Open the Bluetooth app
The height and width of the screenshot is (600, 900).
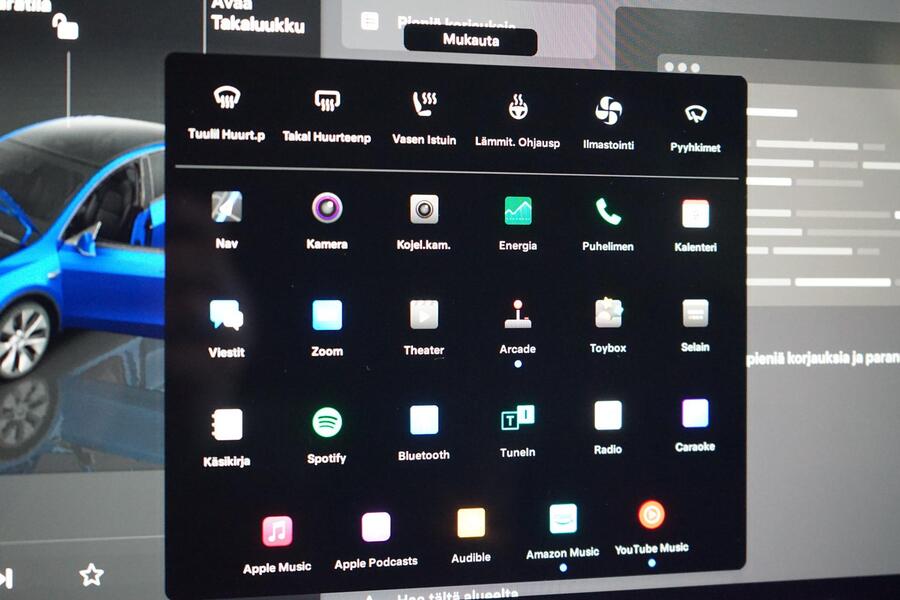point(424,420)
